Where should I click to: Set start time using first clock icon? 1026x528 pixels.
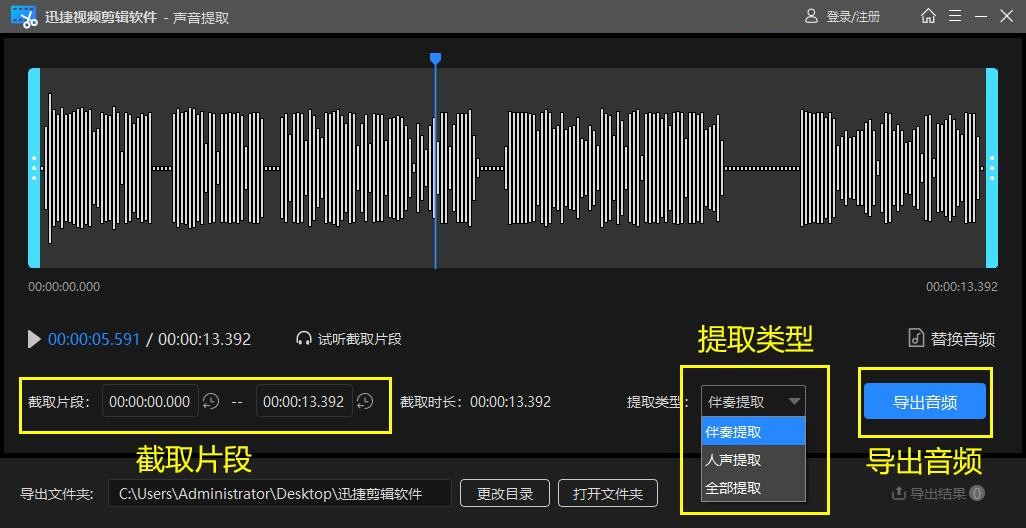(211, 401)
